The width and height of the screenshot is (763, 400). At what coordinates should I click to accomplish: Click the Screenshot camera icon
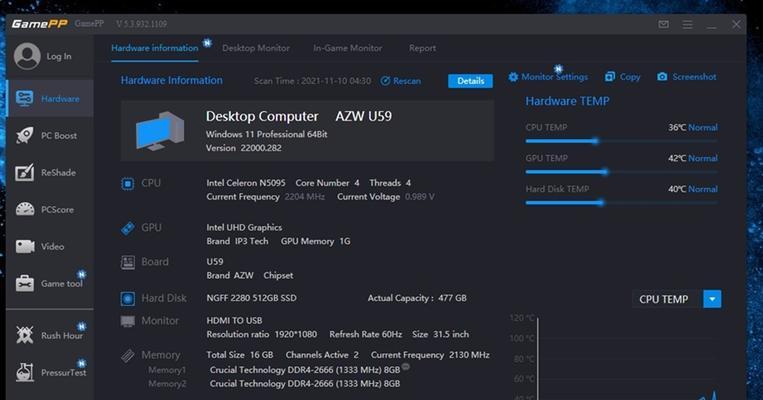coord(662,76)
